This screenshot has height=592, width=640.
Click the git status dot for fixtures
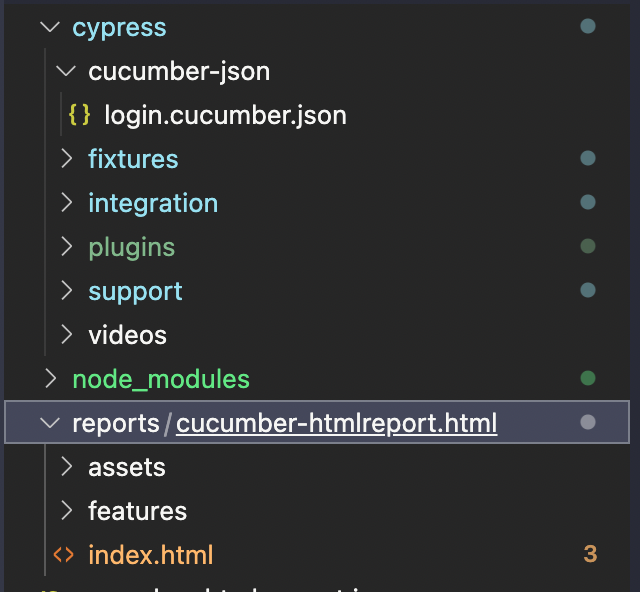point(588,158)
